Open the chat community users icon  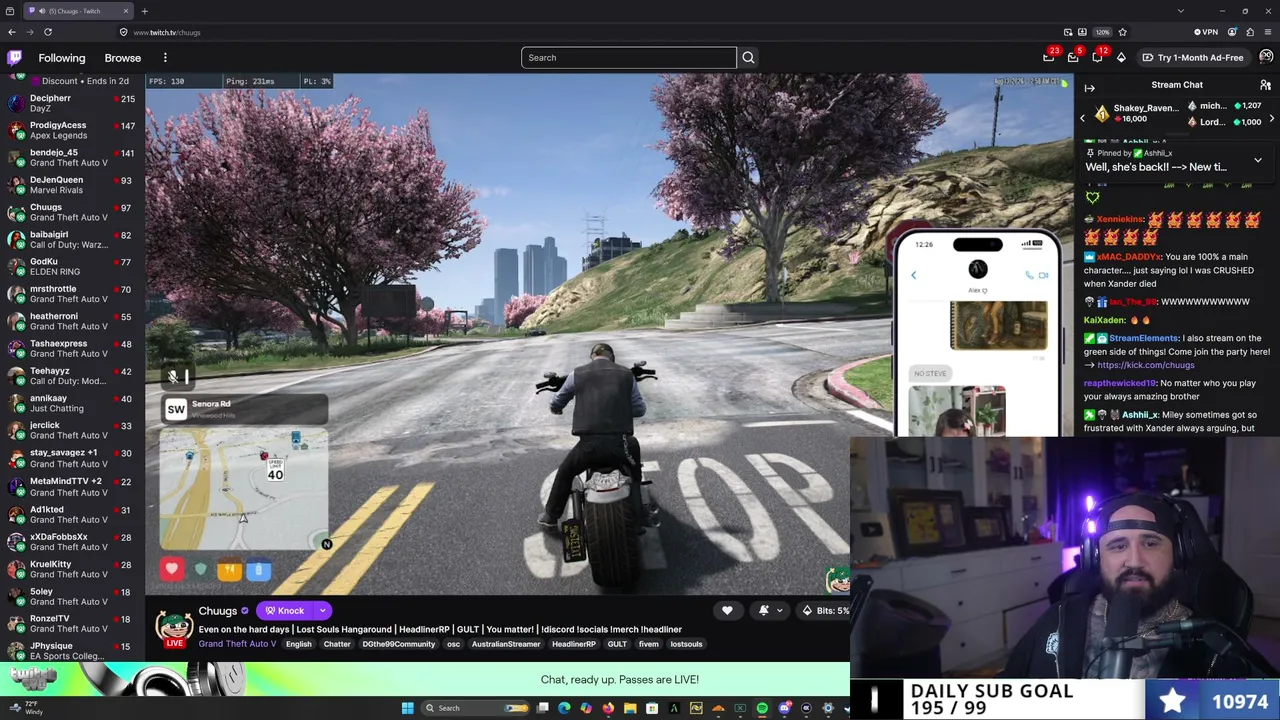pos(1265,86)
